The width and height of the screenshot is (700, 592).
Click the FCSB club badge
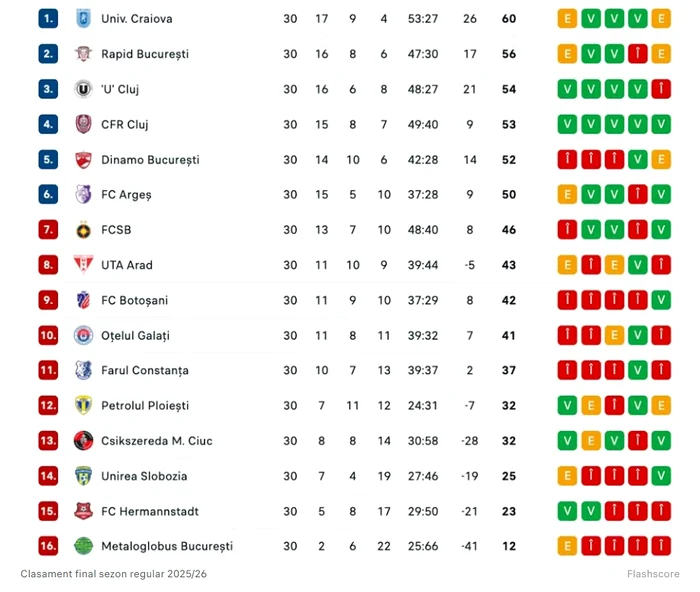(83, 230)
